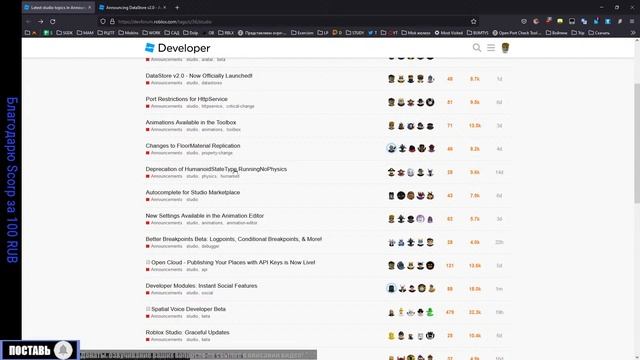Go back with the browser back arrow

click(28, 21)
